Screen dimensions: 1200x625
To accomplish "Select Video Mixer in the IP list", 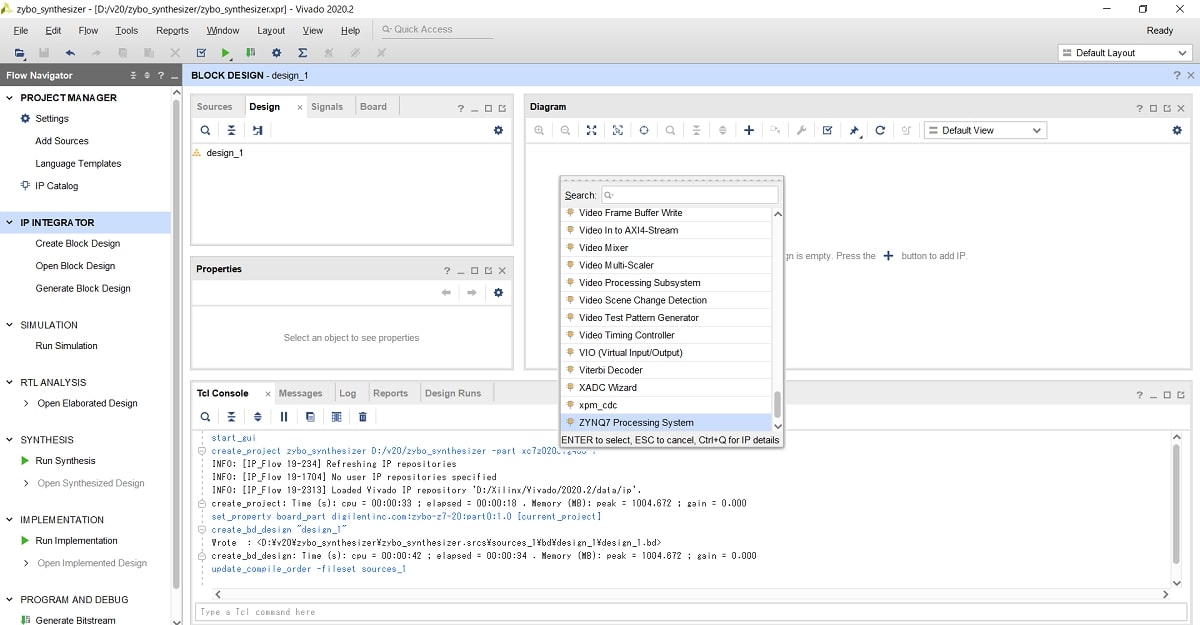I will 667,248.
